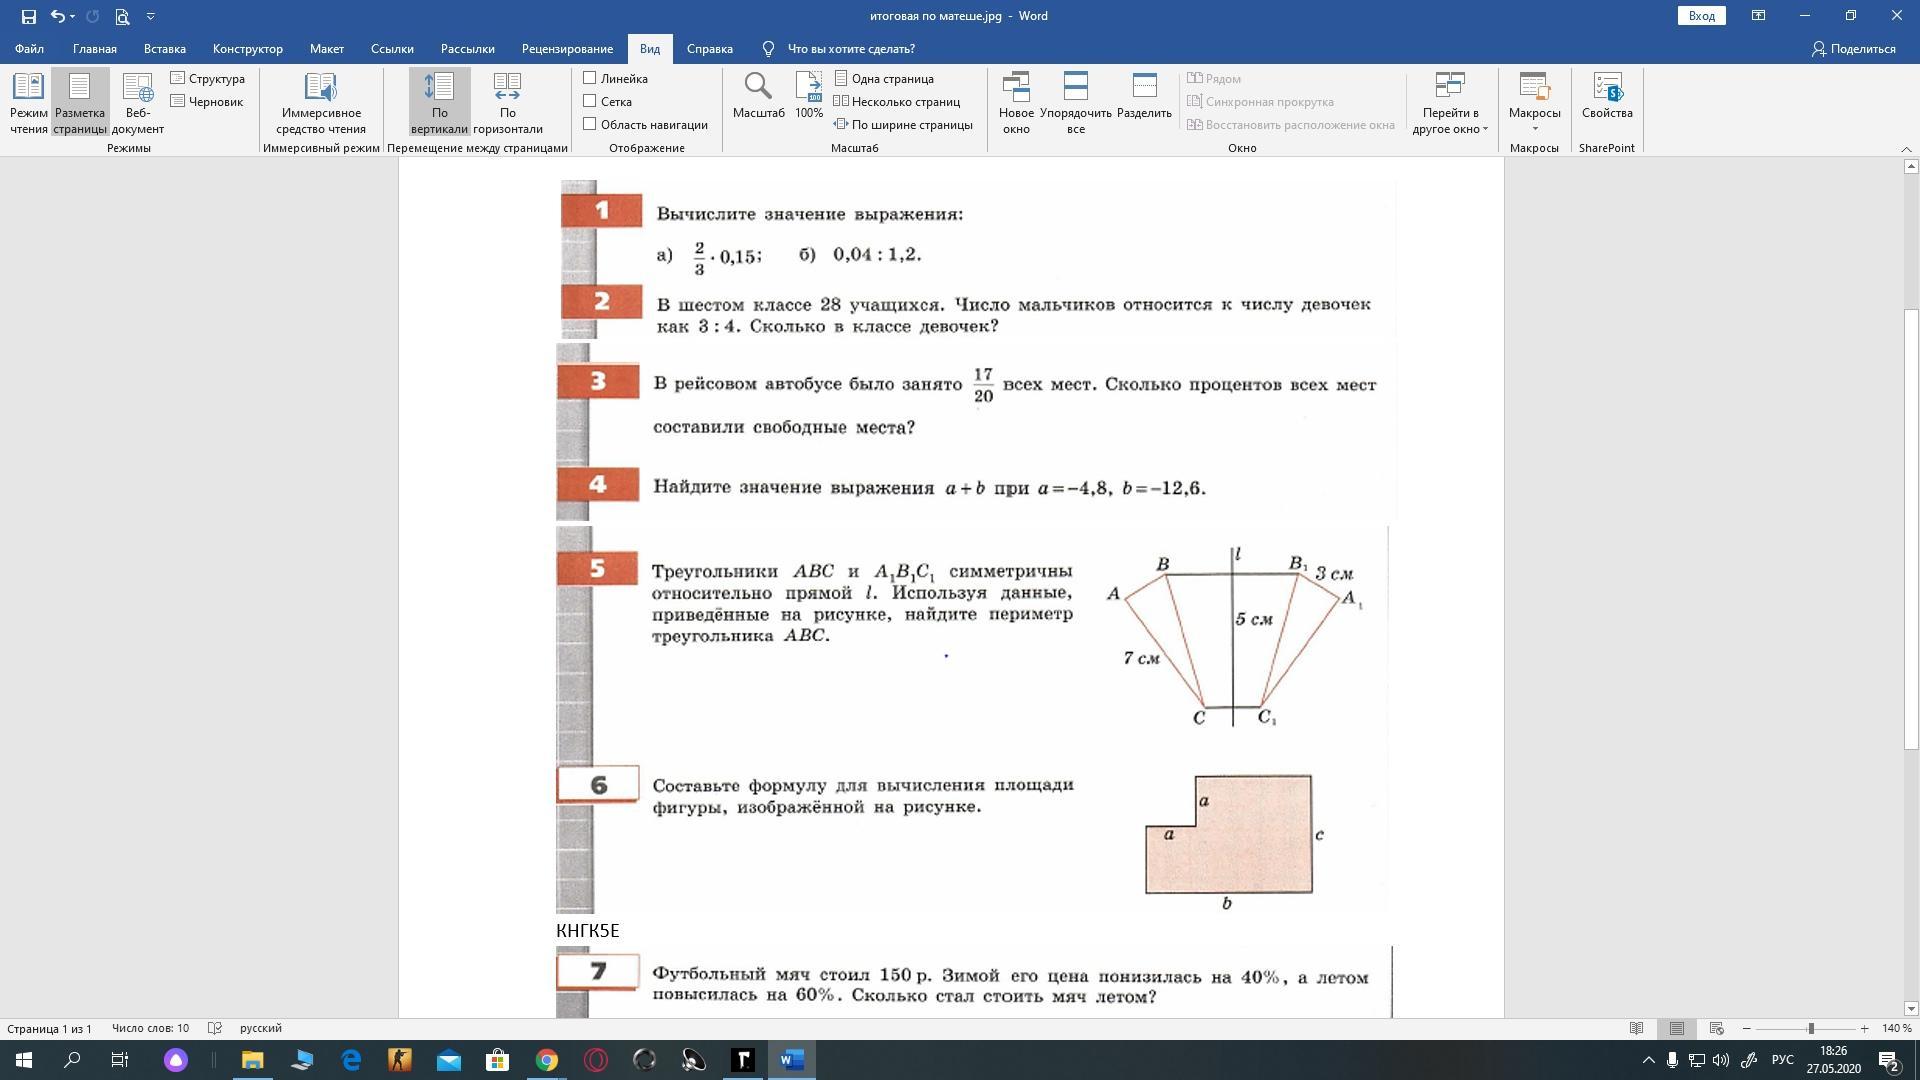1920x1080 pixels.
Task: Click the 'Что вы хотите сделать?' search field
Action: [850, 48]
